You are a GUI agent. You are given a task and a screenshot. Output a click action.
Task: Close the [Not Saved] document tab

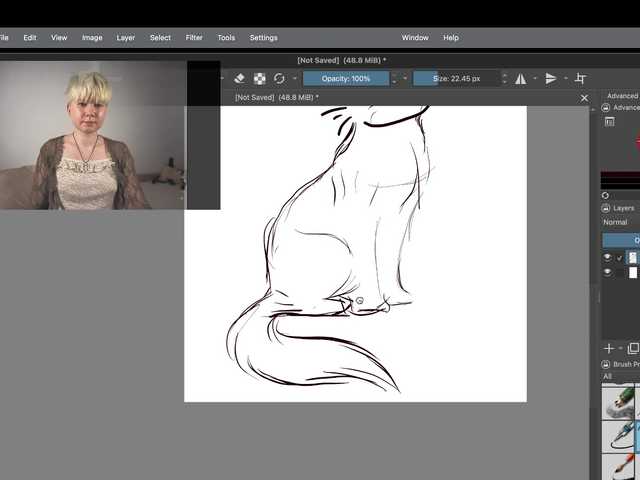[584, 98]
